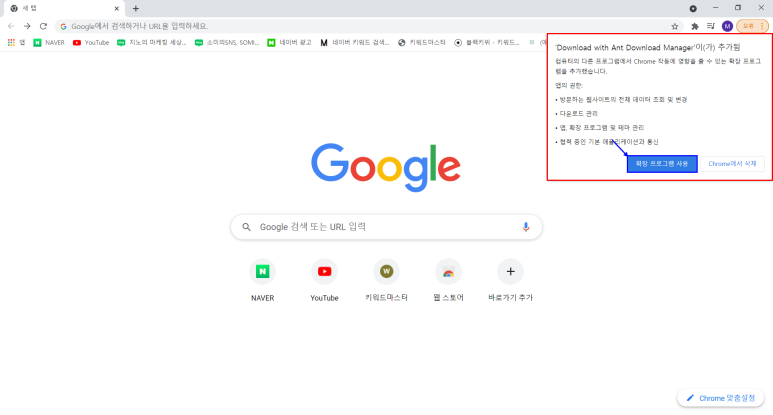Select the 새 탭 browser tab
The height and width of the screenshot is (415, 773).
(64, 8)
